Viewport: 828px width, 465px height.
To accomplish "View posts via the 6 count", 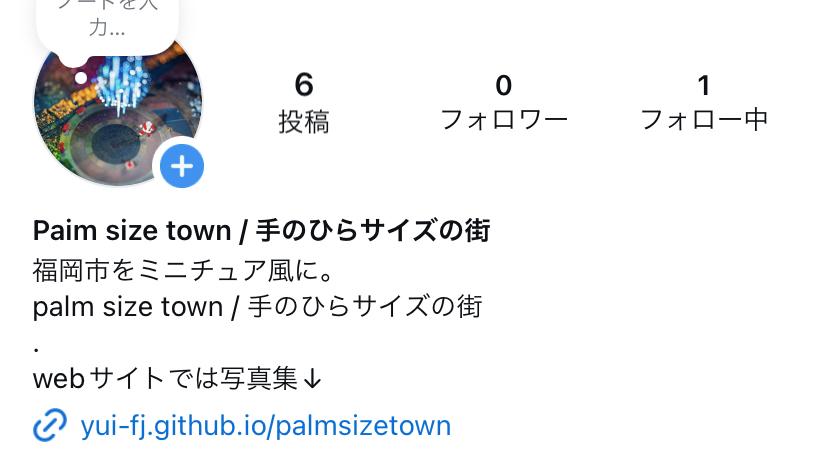I will pyautogui.click(x=304, y=84).
